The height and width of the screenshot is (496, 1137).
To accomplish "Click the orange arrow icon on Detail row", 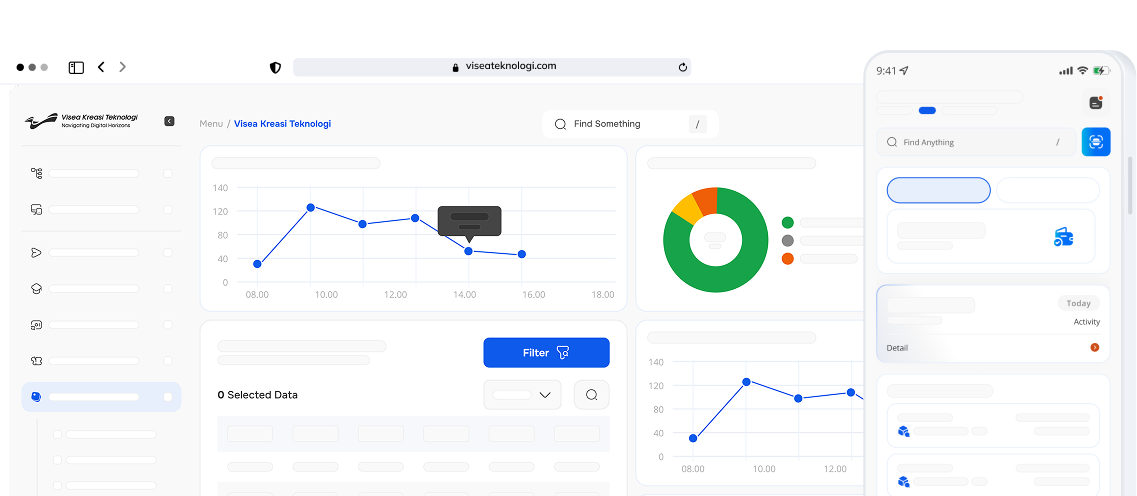I will click(1094, 347).
